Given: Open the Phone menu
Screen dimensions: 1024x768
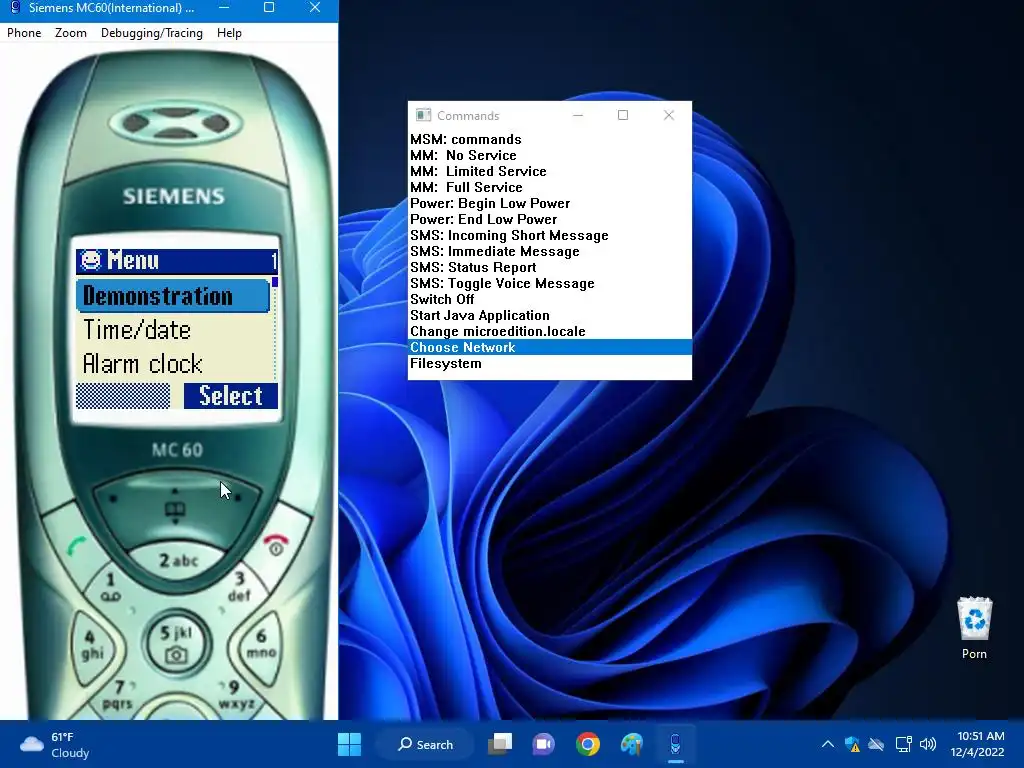Looking at the screenshot, I should [x=24, y=33].
